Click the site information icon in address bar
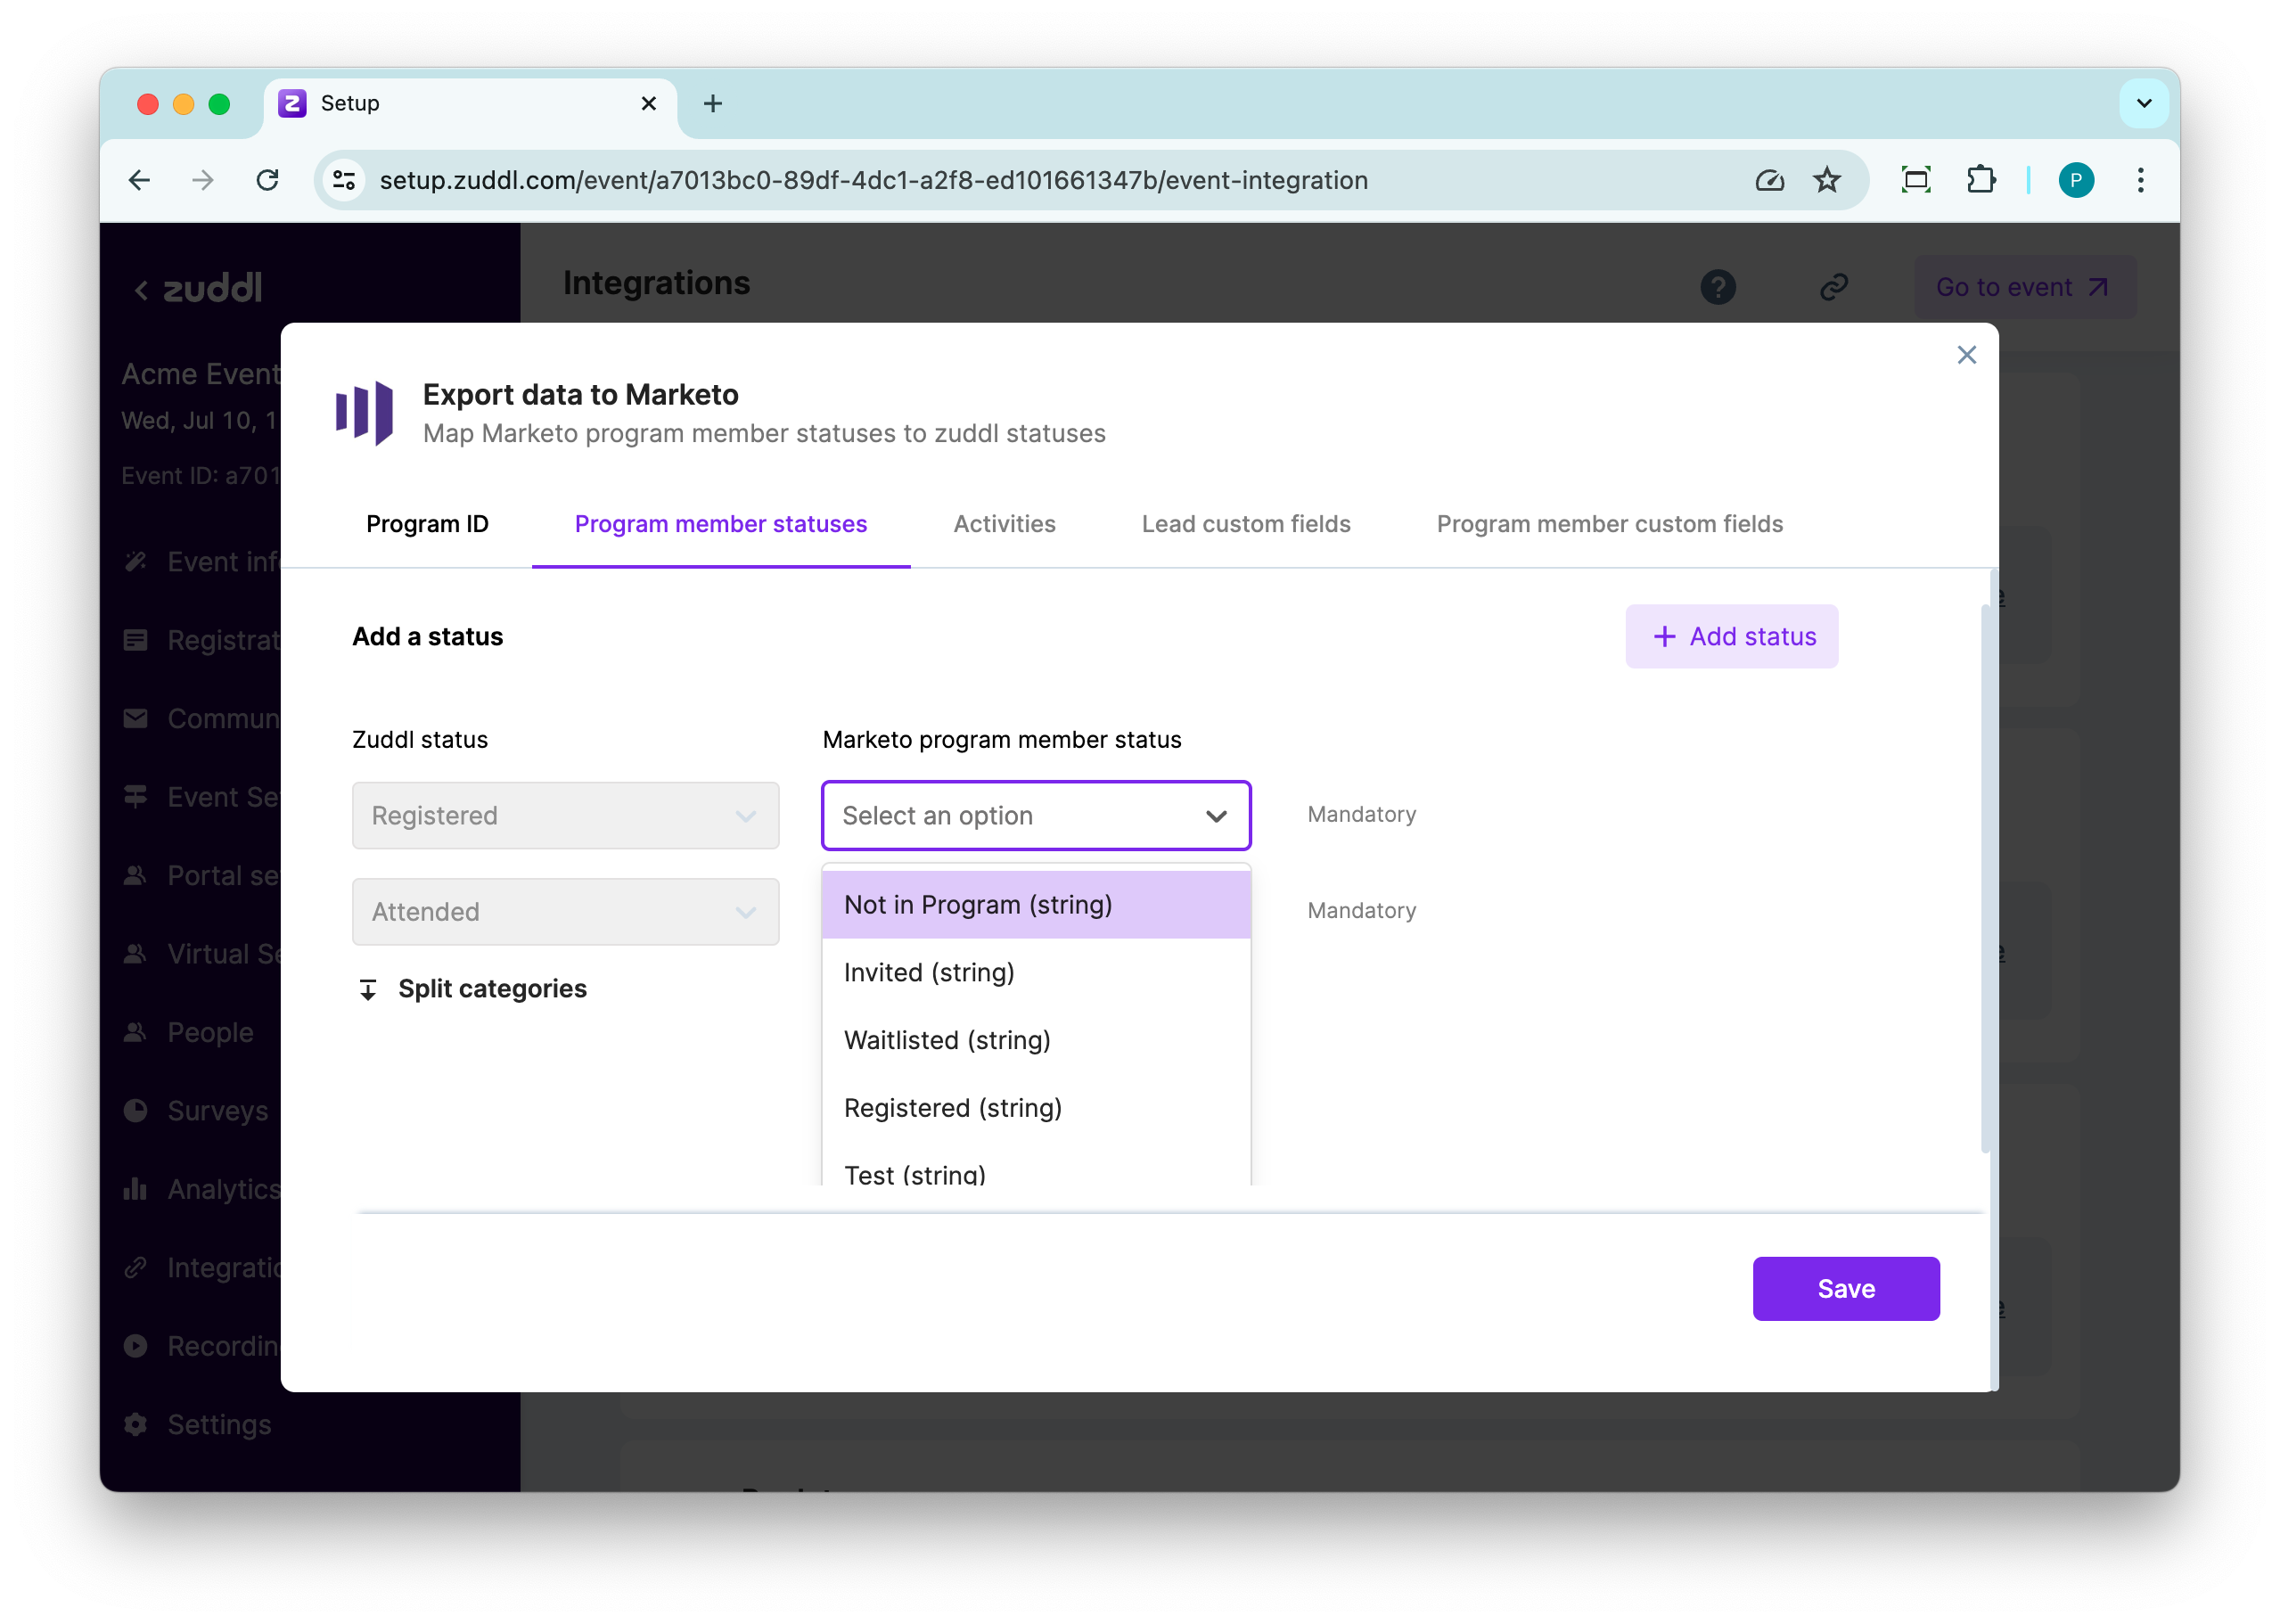This screenshot has height=1624, width=2280. [345, 180]
